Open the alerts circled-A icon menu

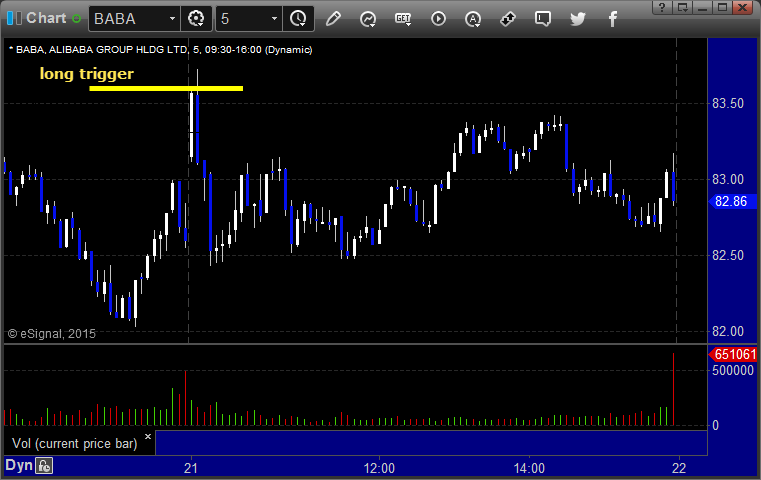point(473,19)
